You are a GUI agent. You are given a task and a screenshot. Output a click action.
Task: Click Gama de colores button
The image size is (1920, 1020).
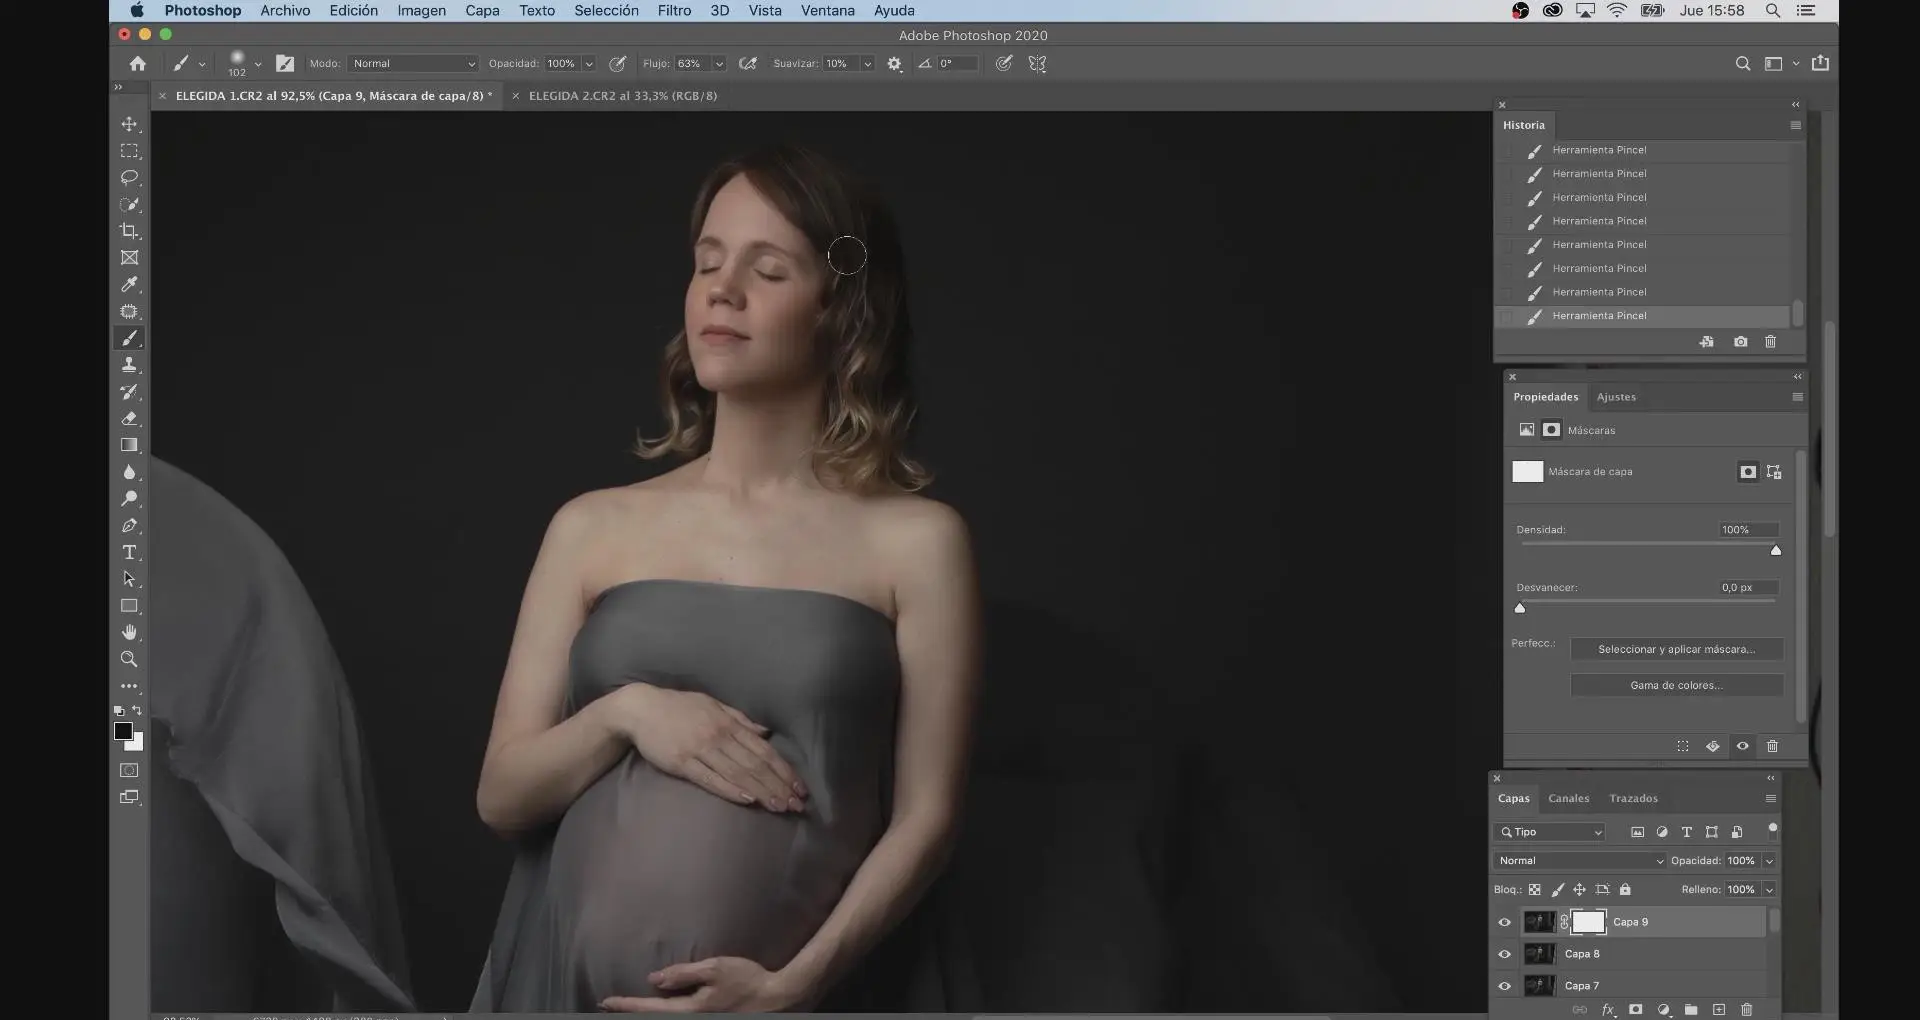pyautogui.click(x=1676, y=686)
